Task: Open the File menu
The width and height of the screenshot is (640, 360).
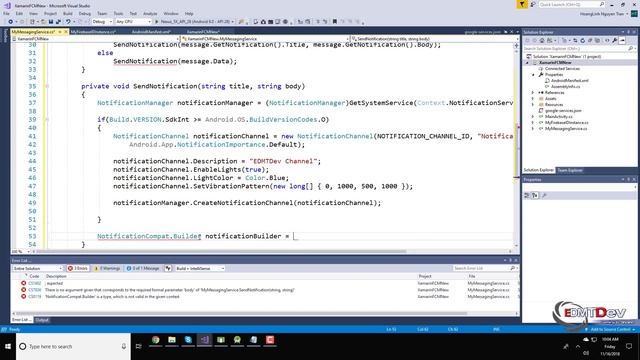Action: (6, 13)
